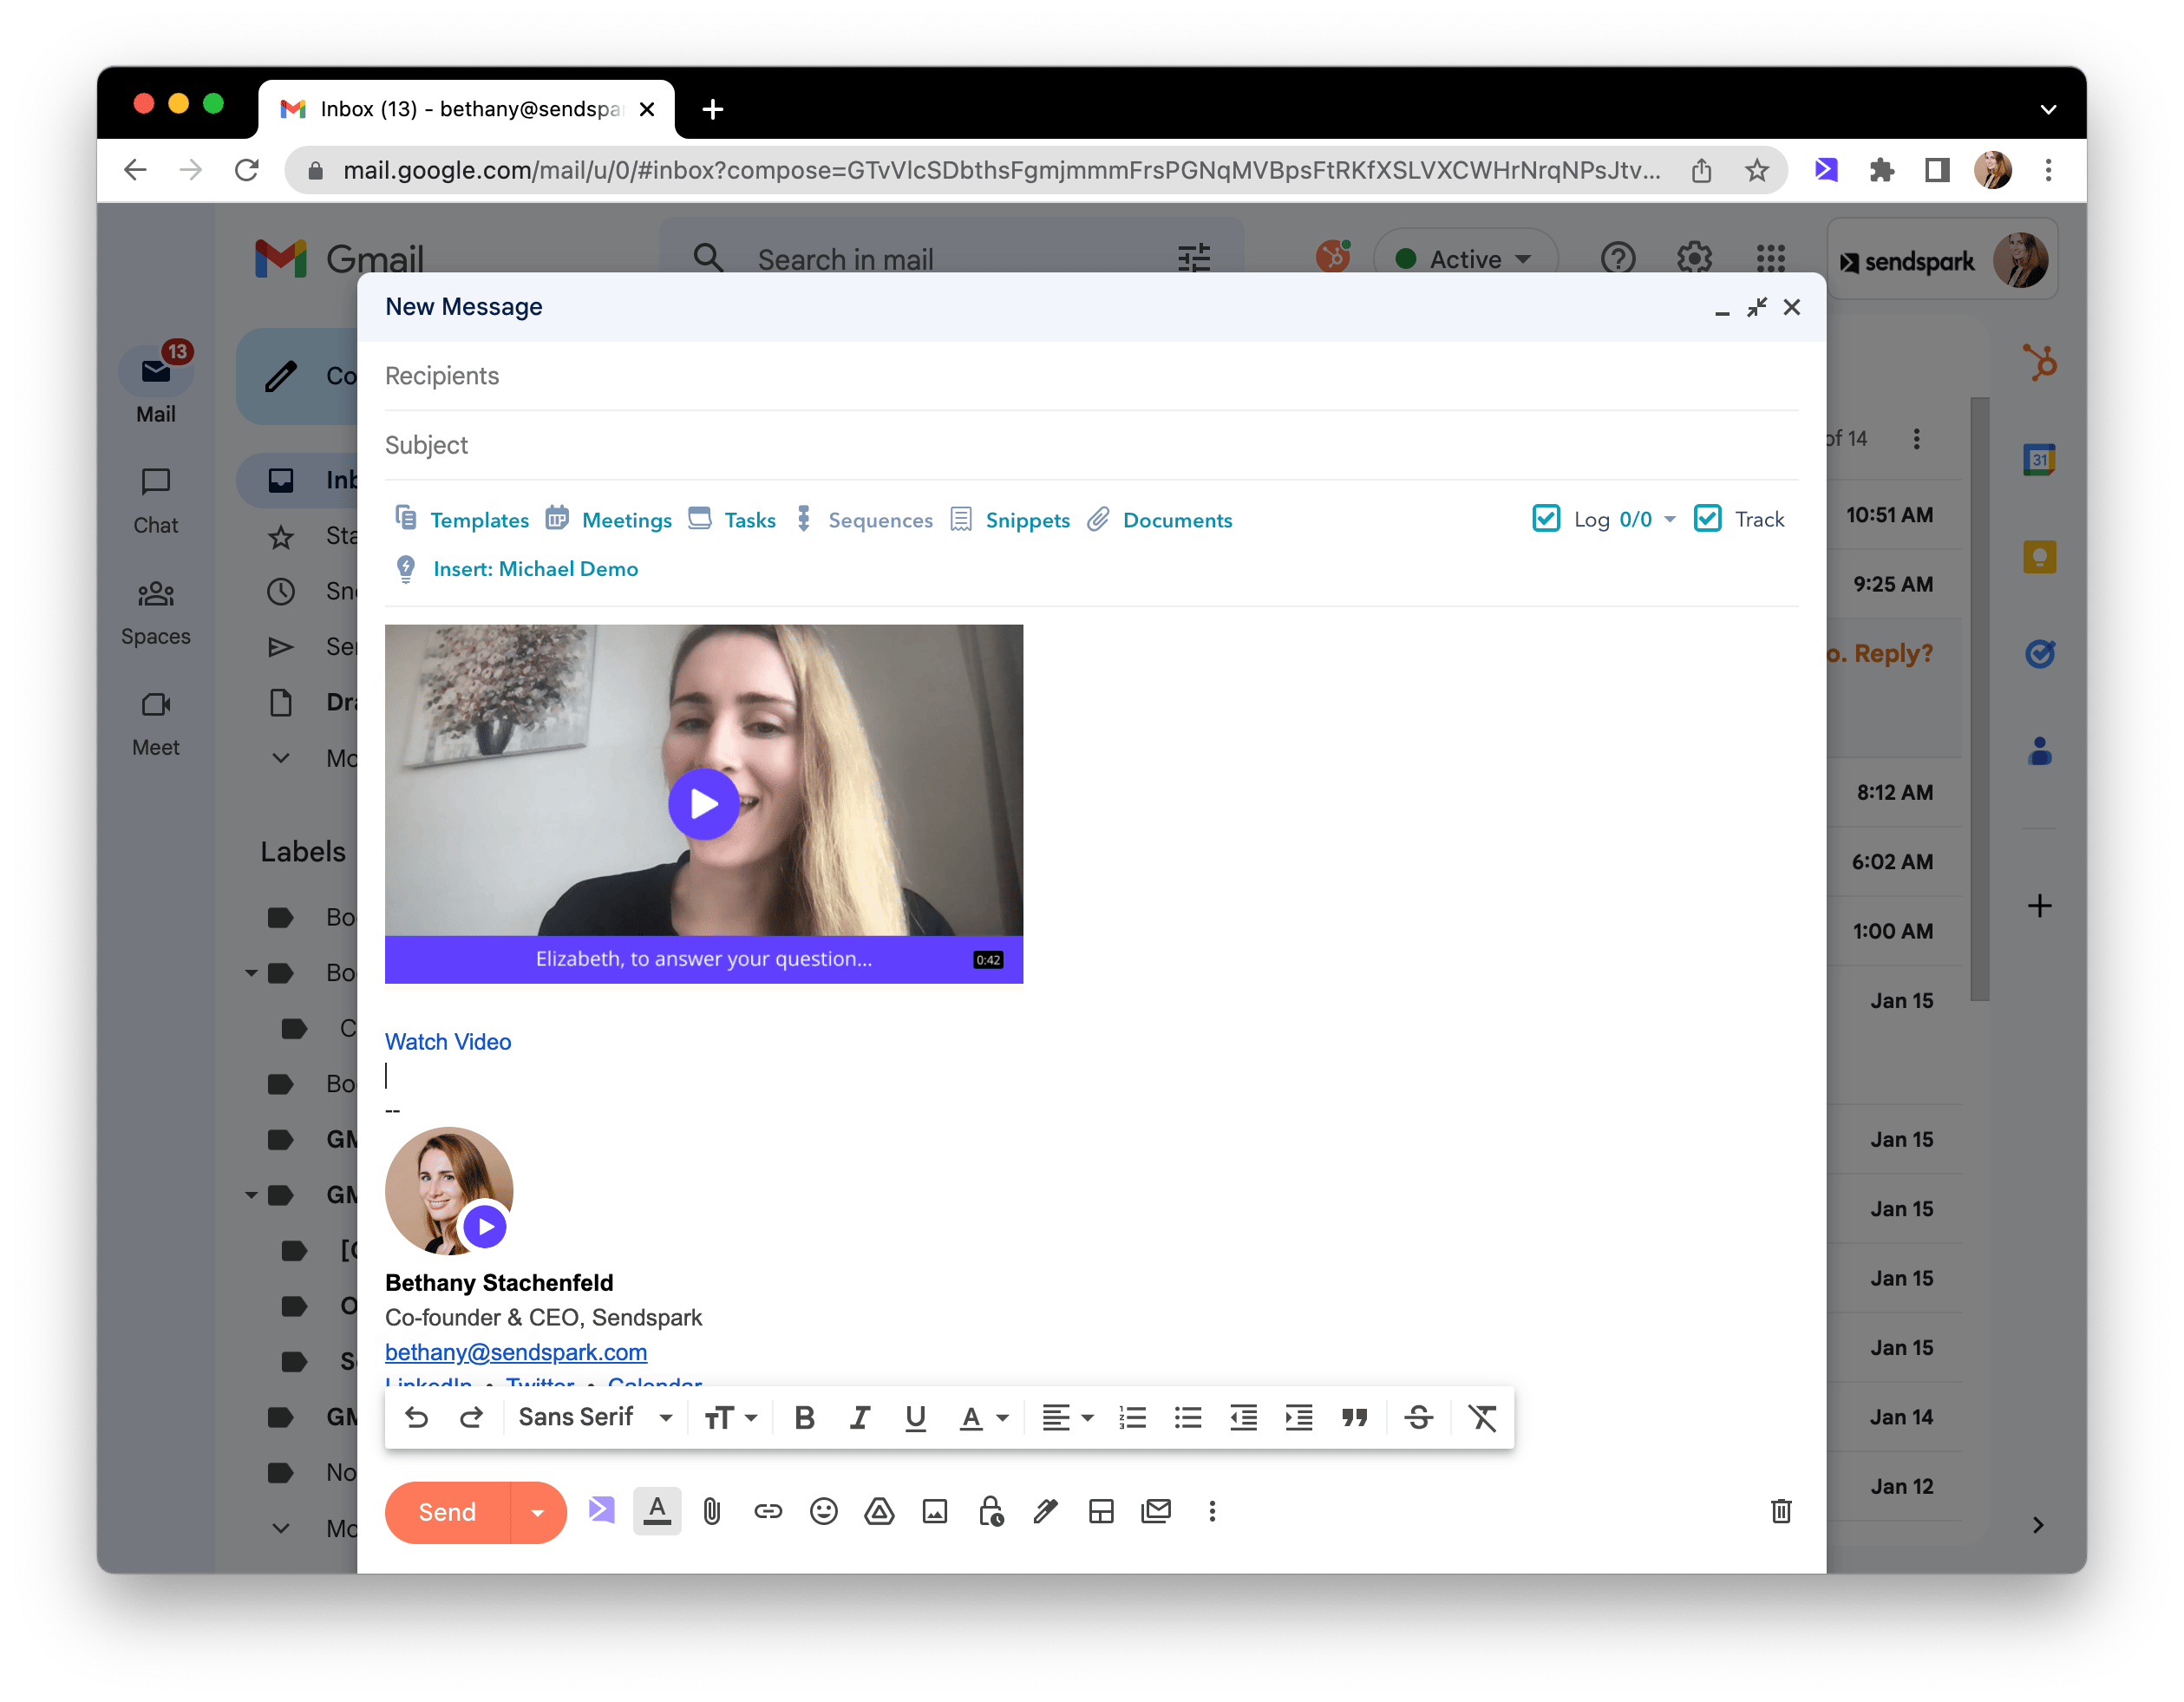2184x1702 pixels.
Task: Click Sendspark extension icon in Chrome toolbar
Action: (x=1826, y=170)
